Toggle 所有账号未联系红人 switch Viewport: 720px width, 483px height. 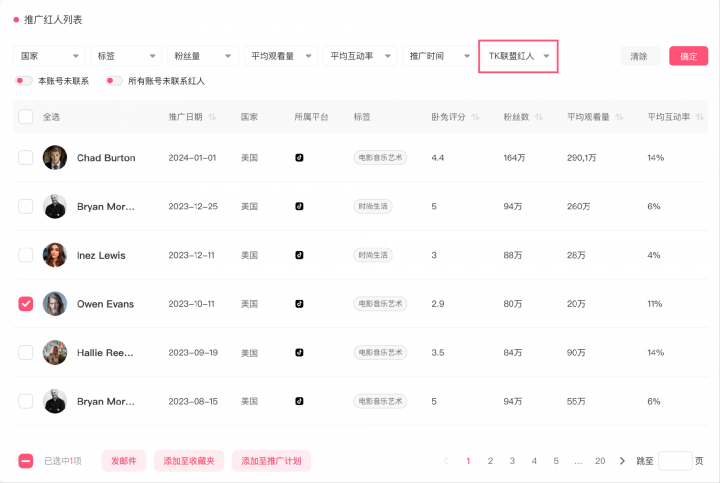[114, 81]
